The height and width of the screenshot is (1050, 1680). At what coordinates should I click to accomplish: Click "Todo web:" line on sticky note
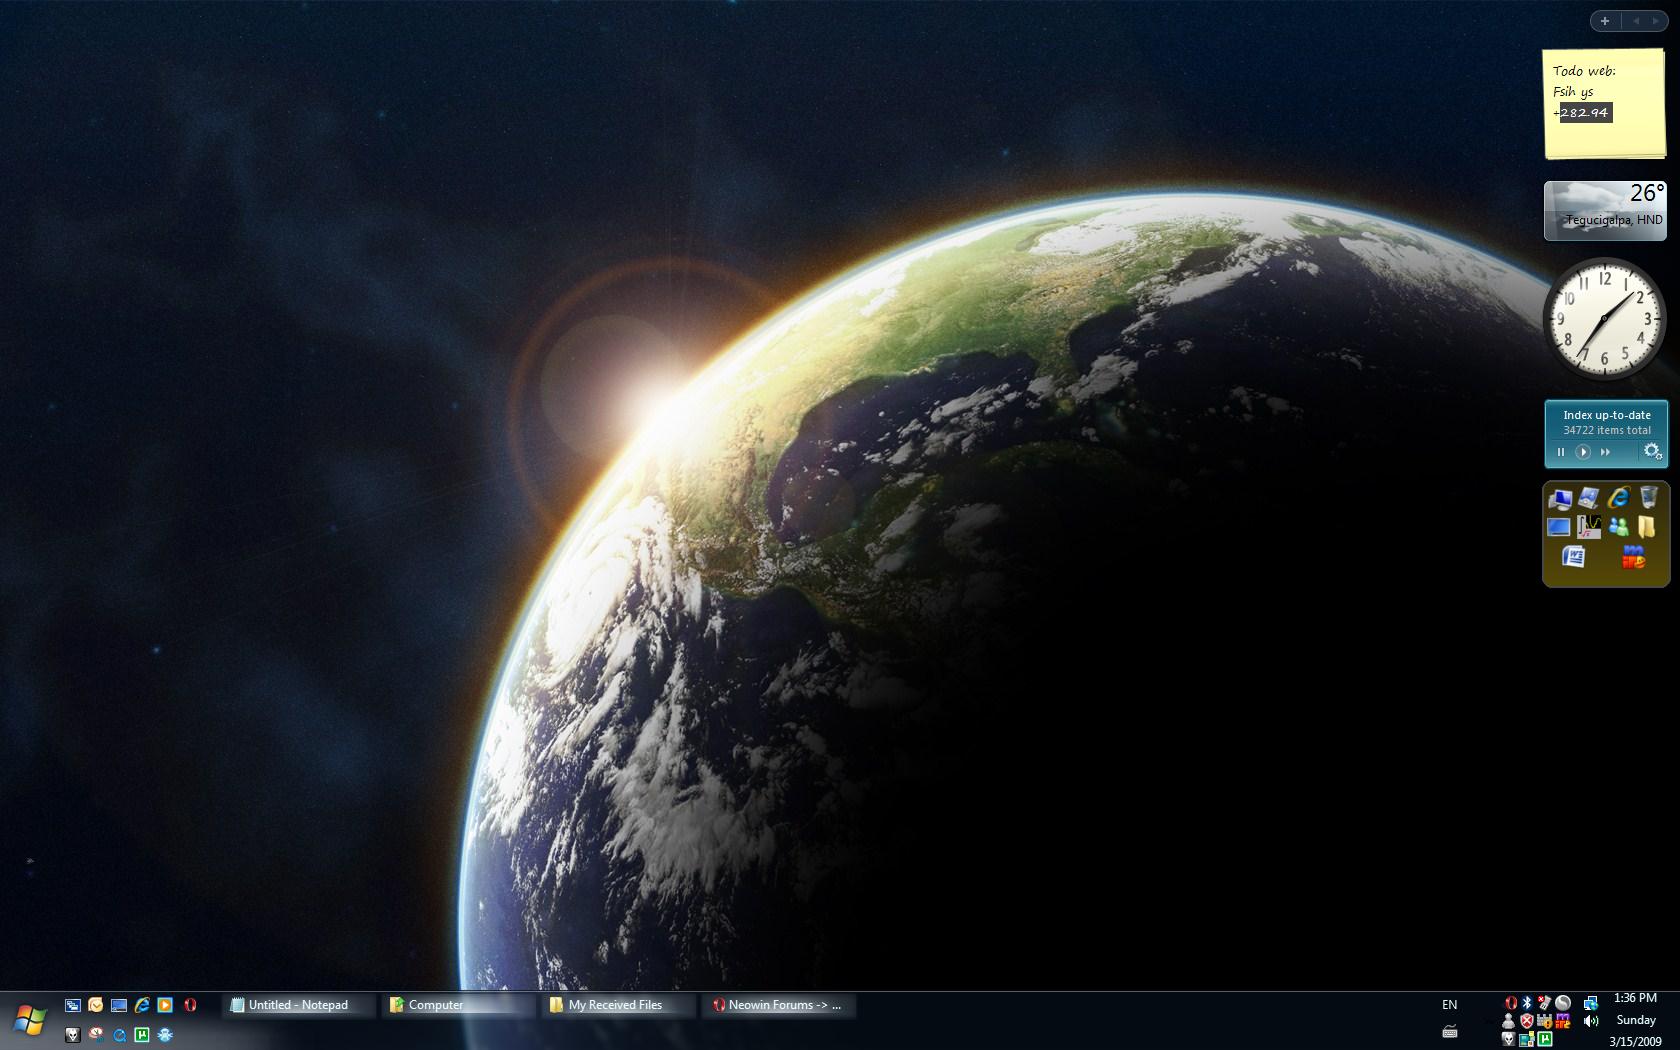click(x=1584, y=71)
